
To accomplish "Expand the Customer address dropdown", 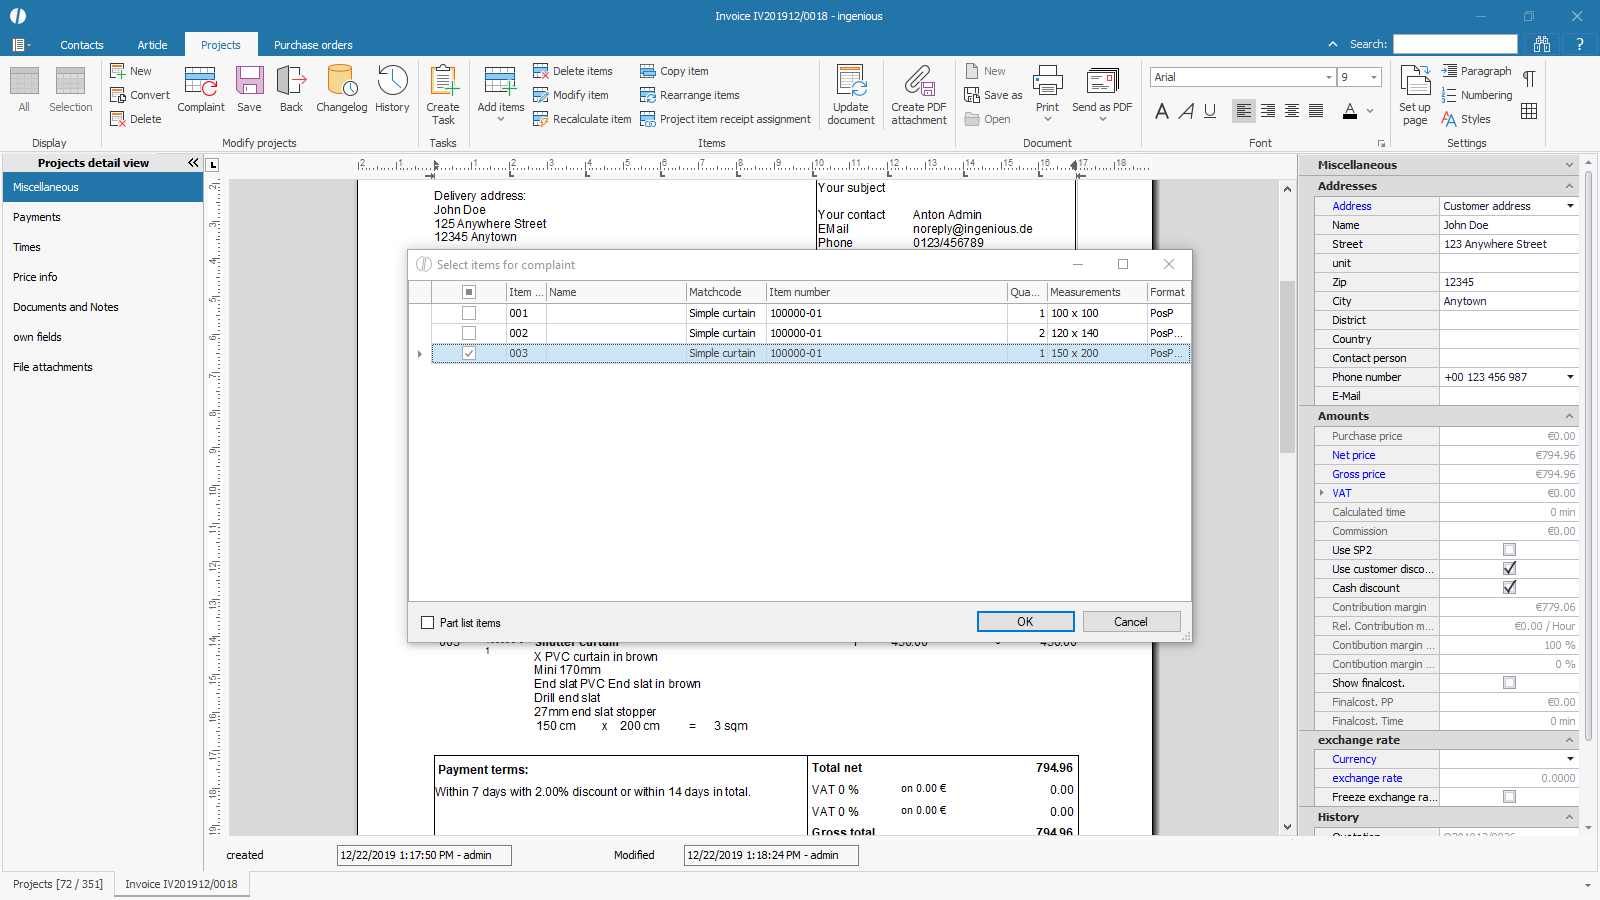I will (1570, 206).
